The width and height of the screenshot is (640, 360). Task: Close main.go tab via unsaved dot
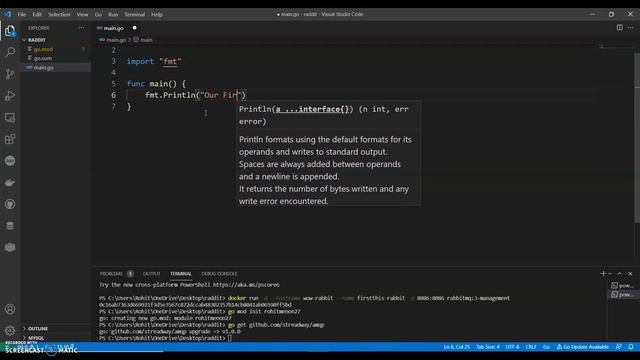(x=134, y=28)
